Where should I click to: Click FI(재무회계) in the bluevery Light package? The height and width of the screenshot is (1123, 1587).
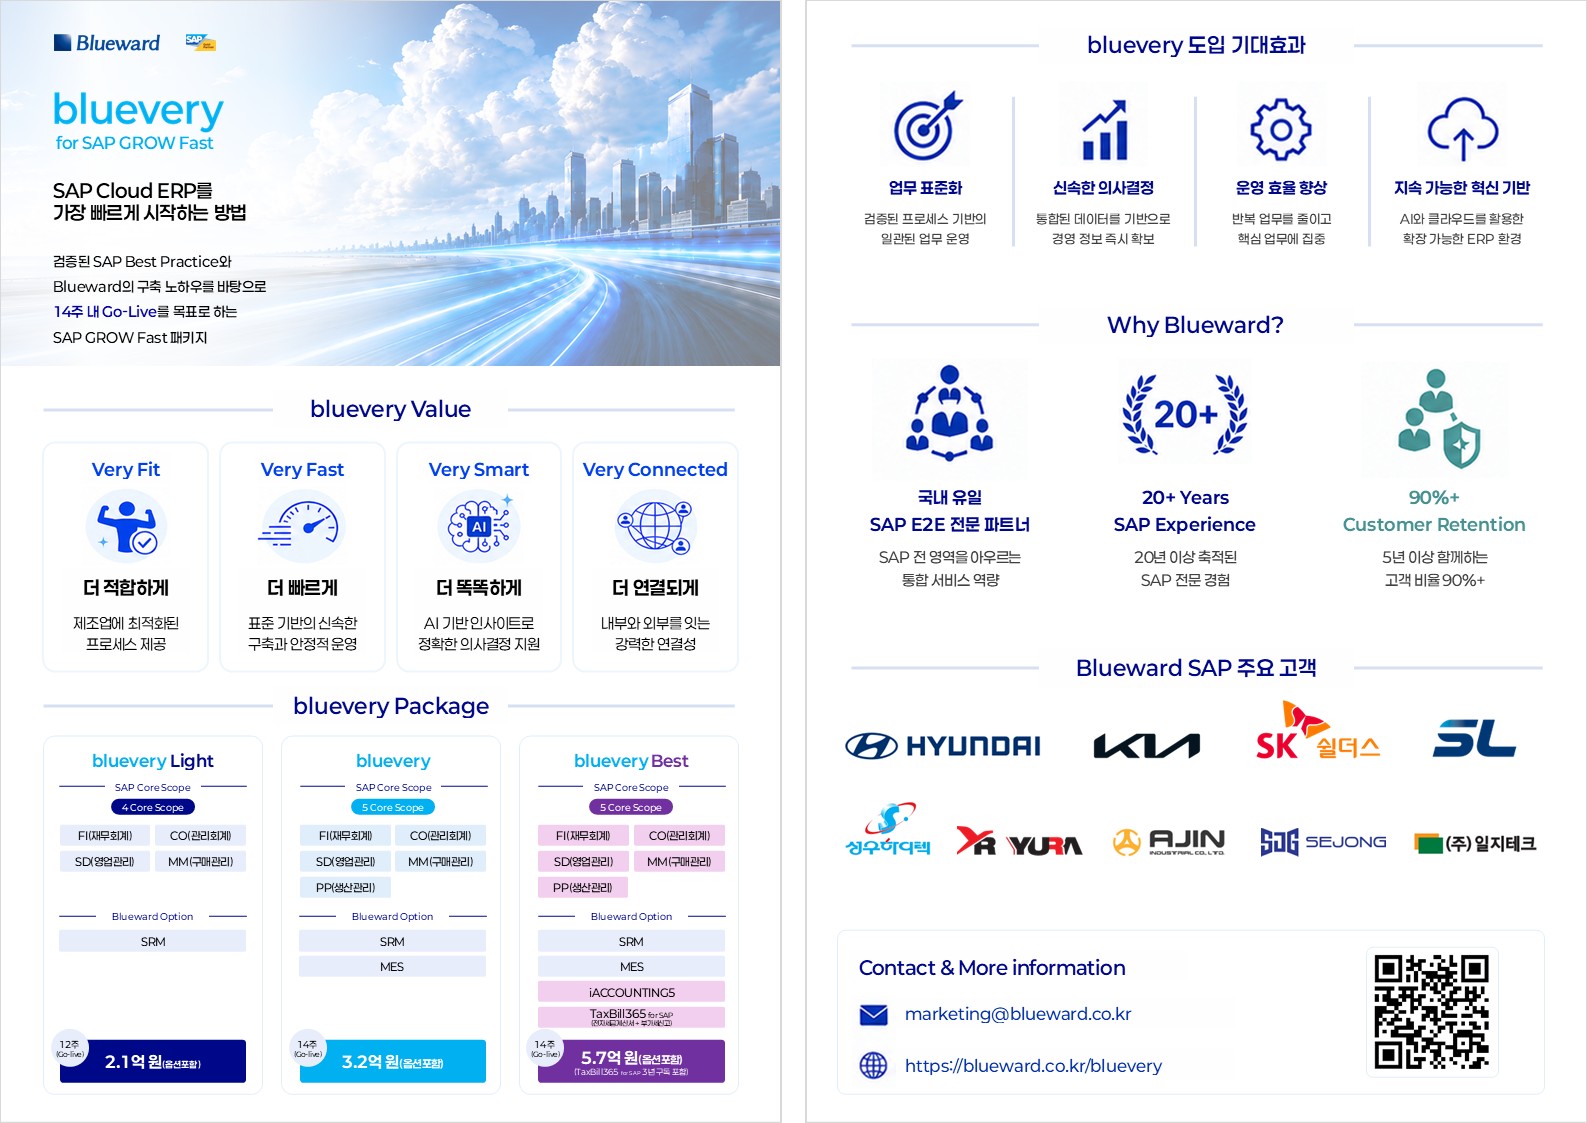pos(105,835)
